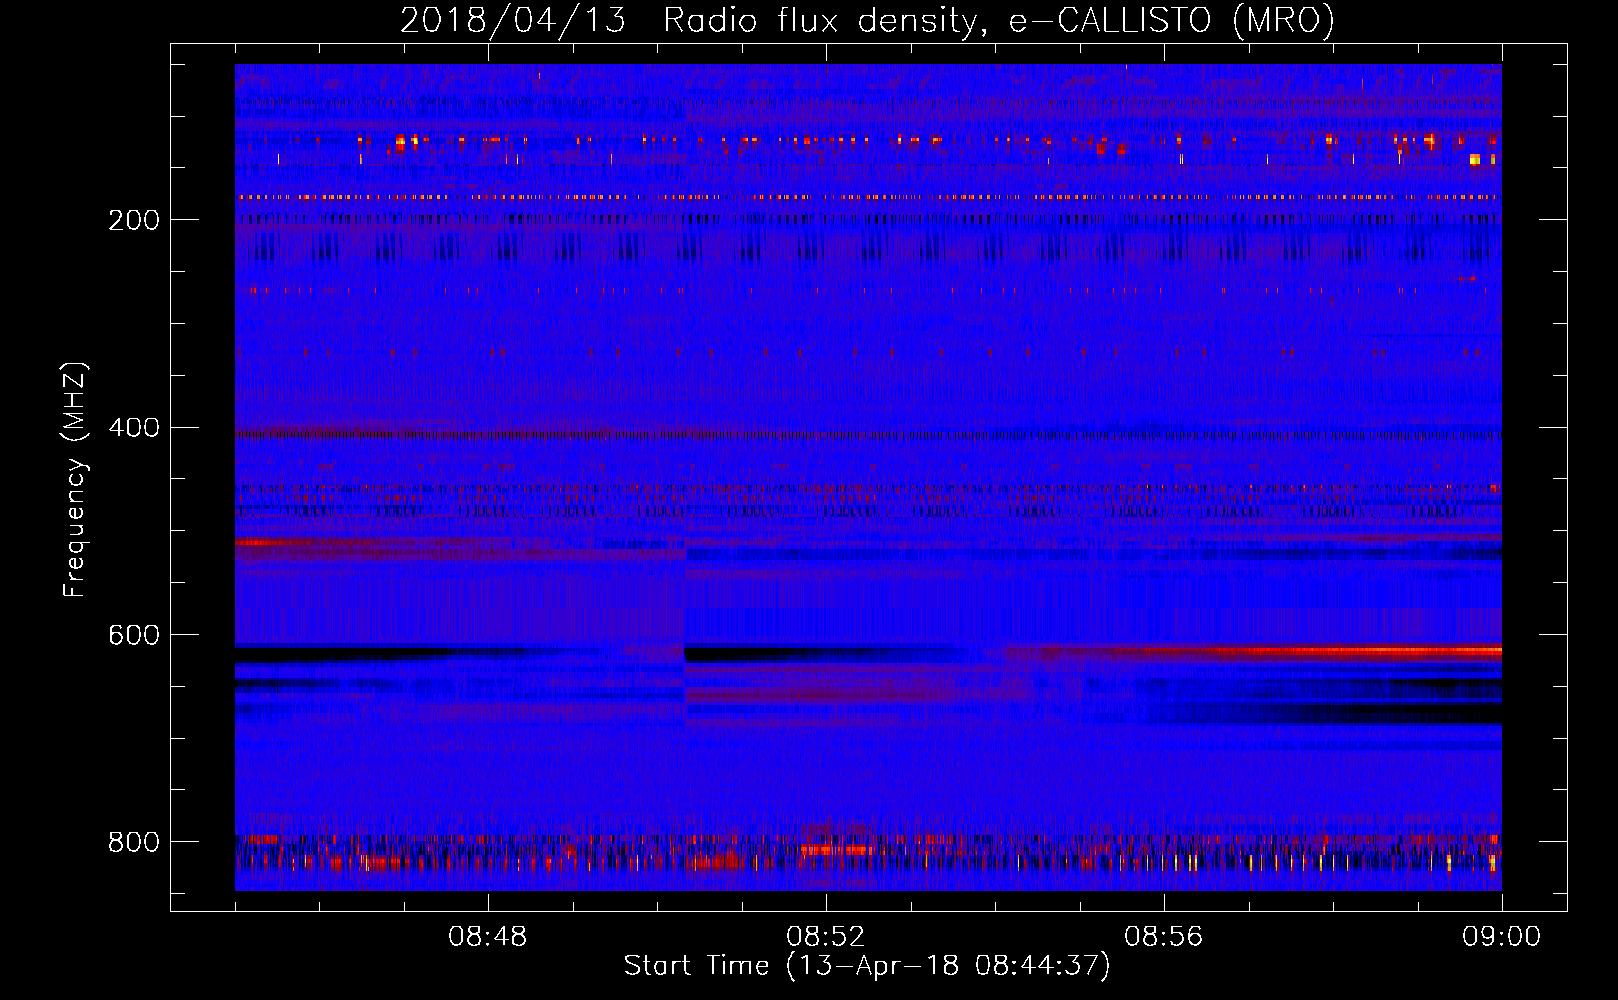Click the bright red emission band near 615 MHz
The height and width of the screenshot is (1000, 1618).
pos(1270,651)
